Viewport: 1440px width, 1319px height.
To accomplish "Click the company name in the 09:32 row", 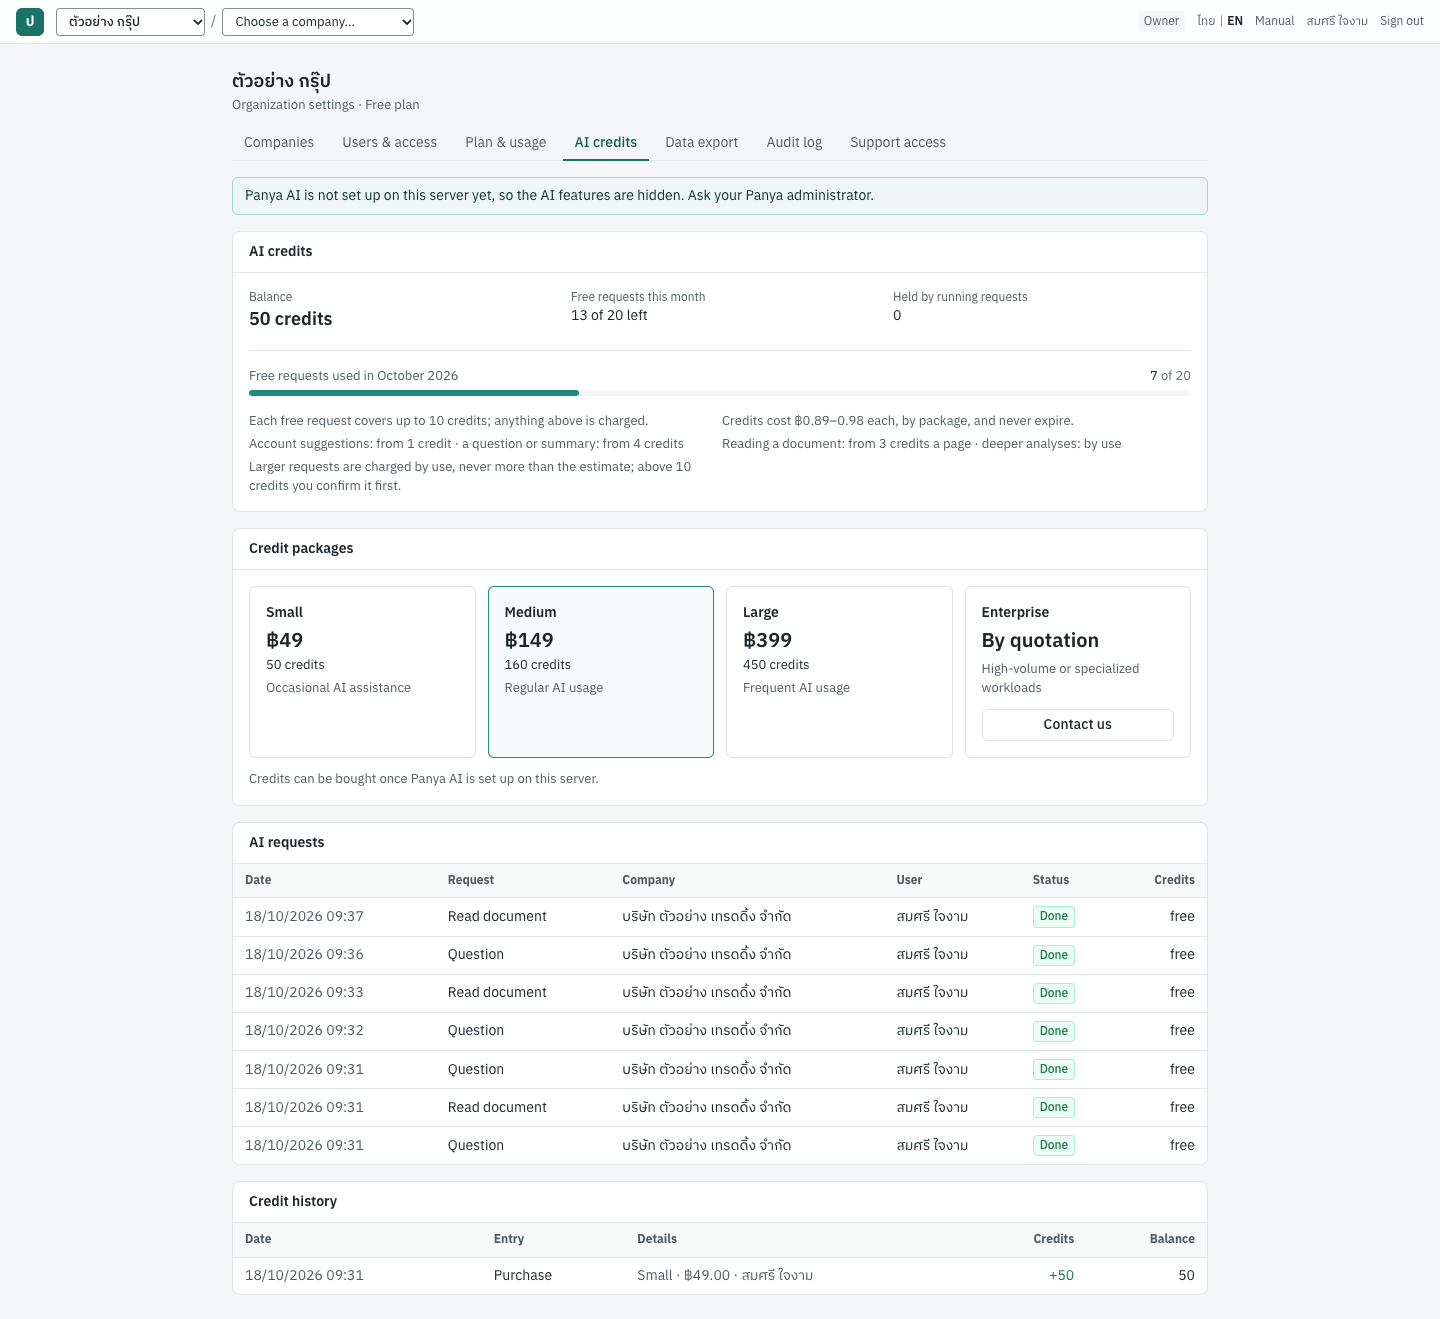I will (707, 1031).
